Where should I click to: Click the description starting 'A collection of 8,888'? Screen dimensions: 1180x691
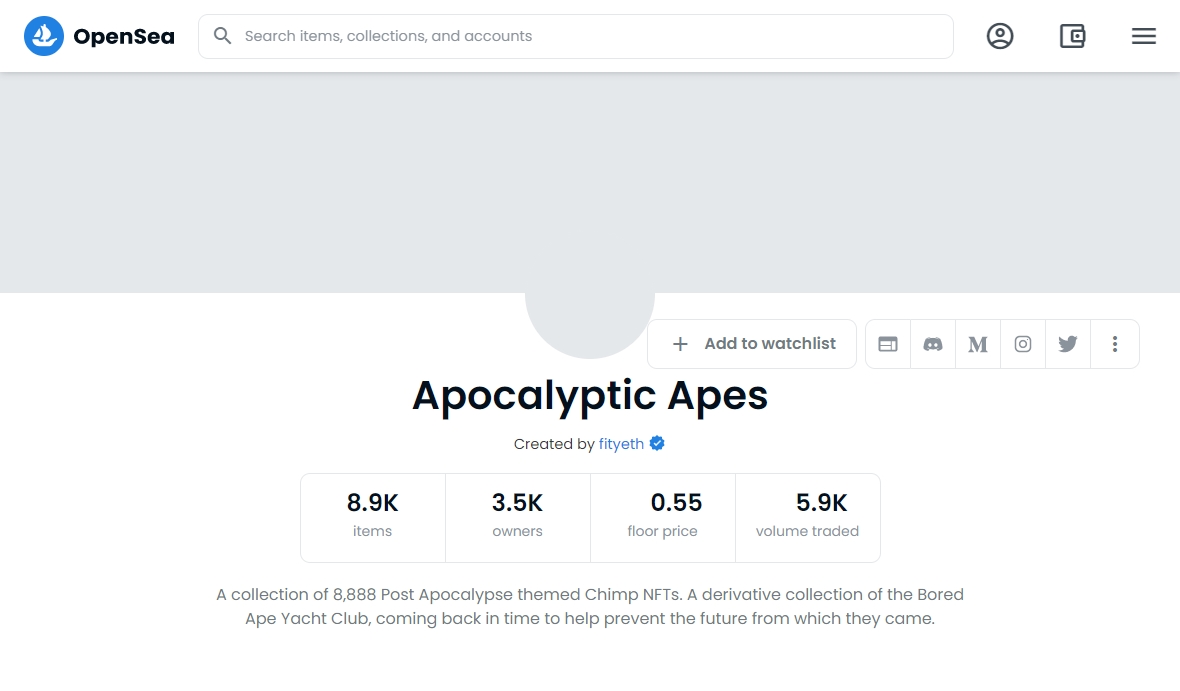coord(590,607)
